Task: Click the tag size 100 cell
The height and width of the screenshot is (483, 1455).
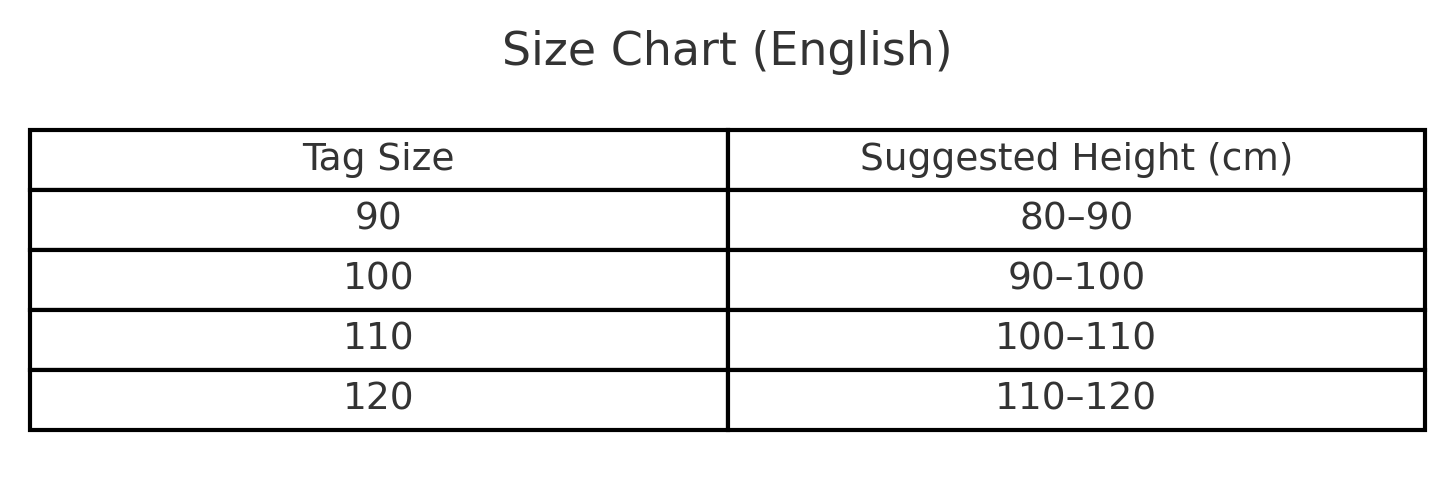Action: click(x=378, y=278)
